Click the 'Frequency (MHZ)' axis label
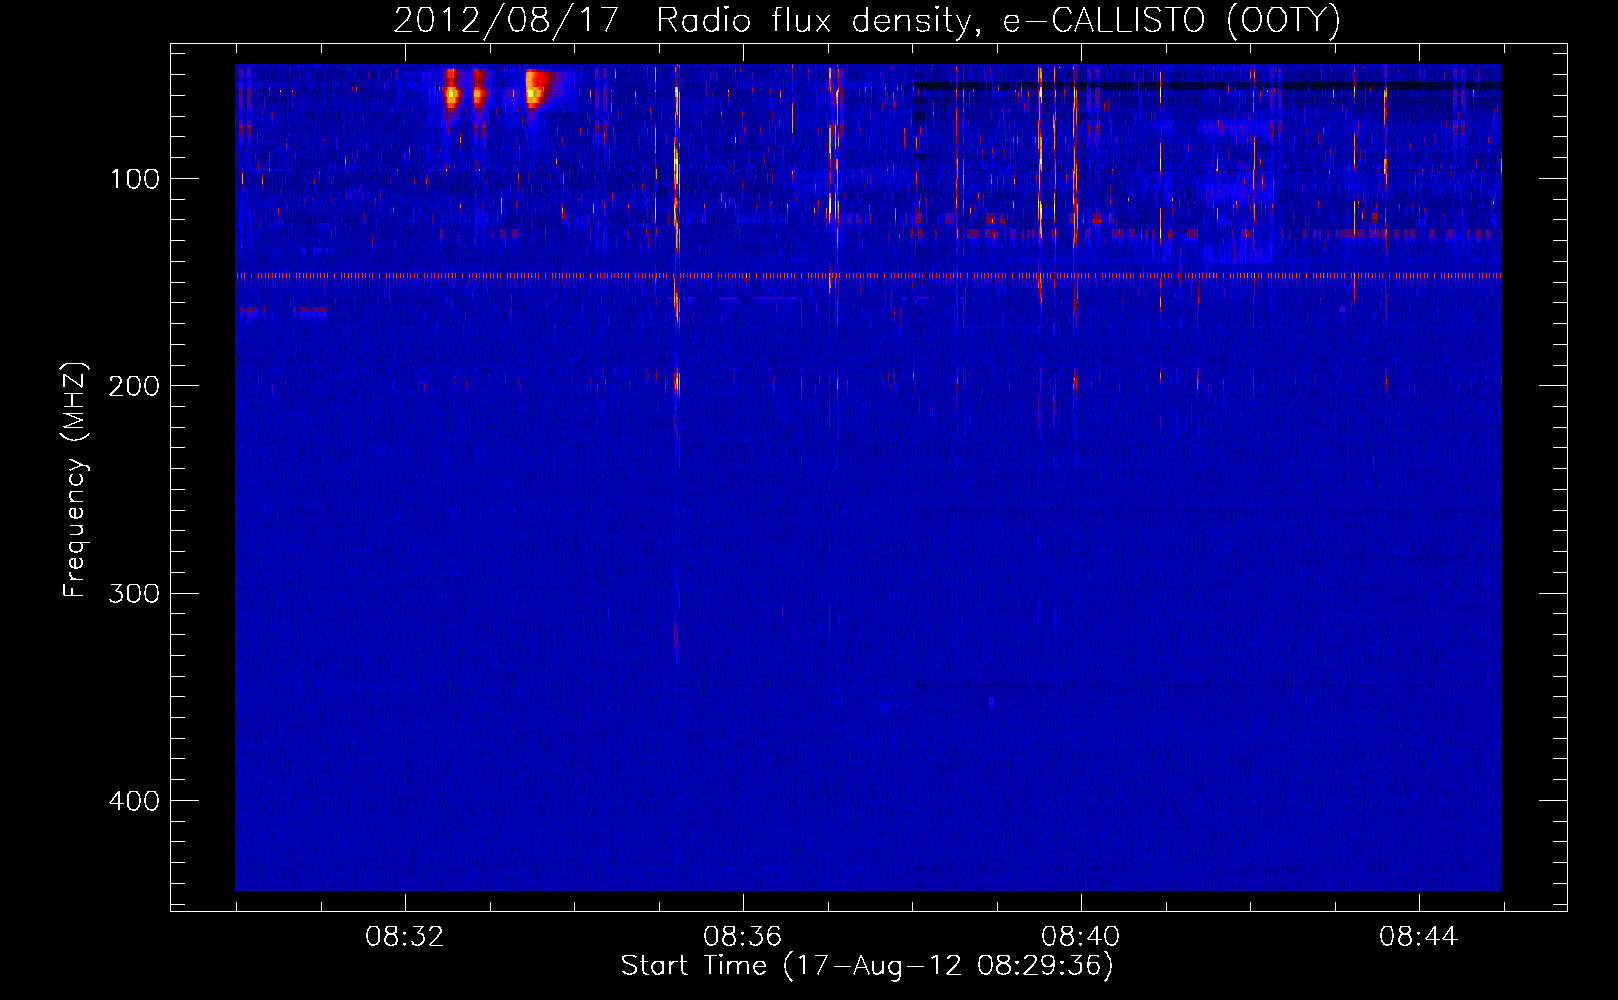1618x1000 pixels. coord(75,480)
